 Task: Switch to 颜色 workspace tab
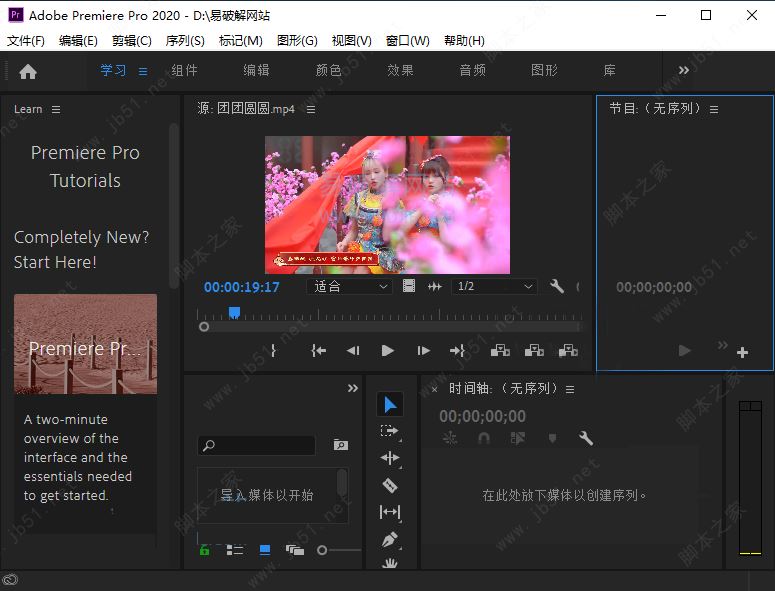(x=328, y=70)
